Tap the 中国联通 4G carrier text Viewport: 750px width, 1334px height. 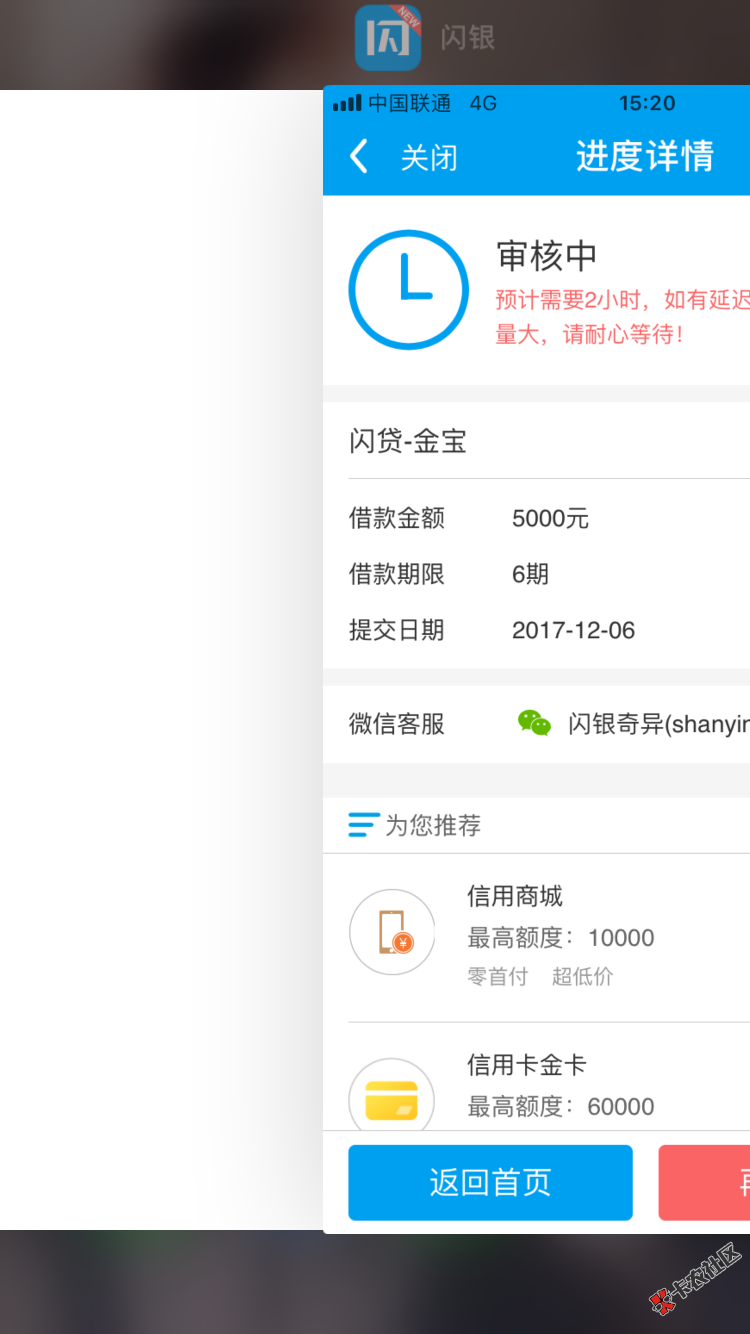[x=432, y=103]
